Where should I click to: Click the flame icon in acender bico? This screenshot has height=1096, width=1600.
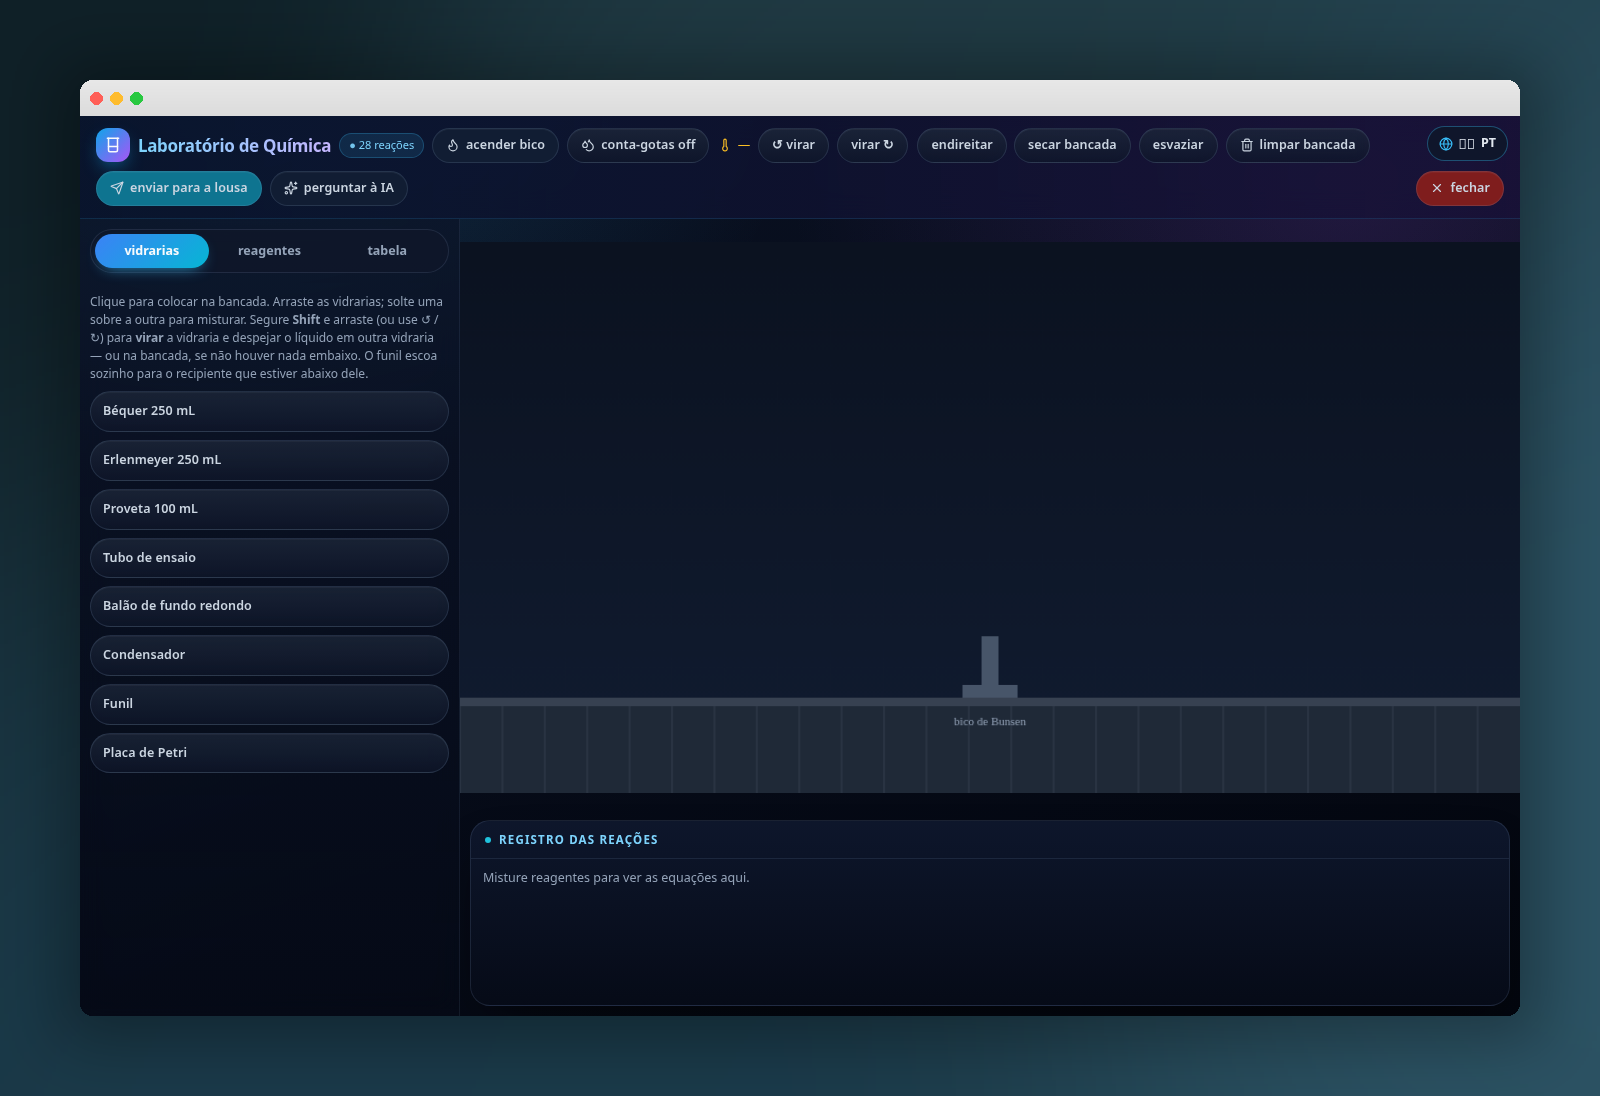pyautogui.click(x=453, y=145)
